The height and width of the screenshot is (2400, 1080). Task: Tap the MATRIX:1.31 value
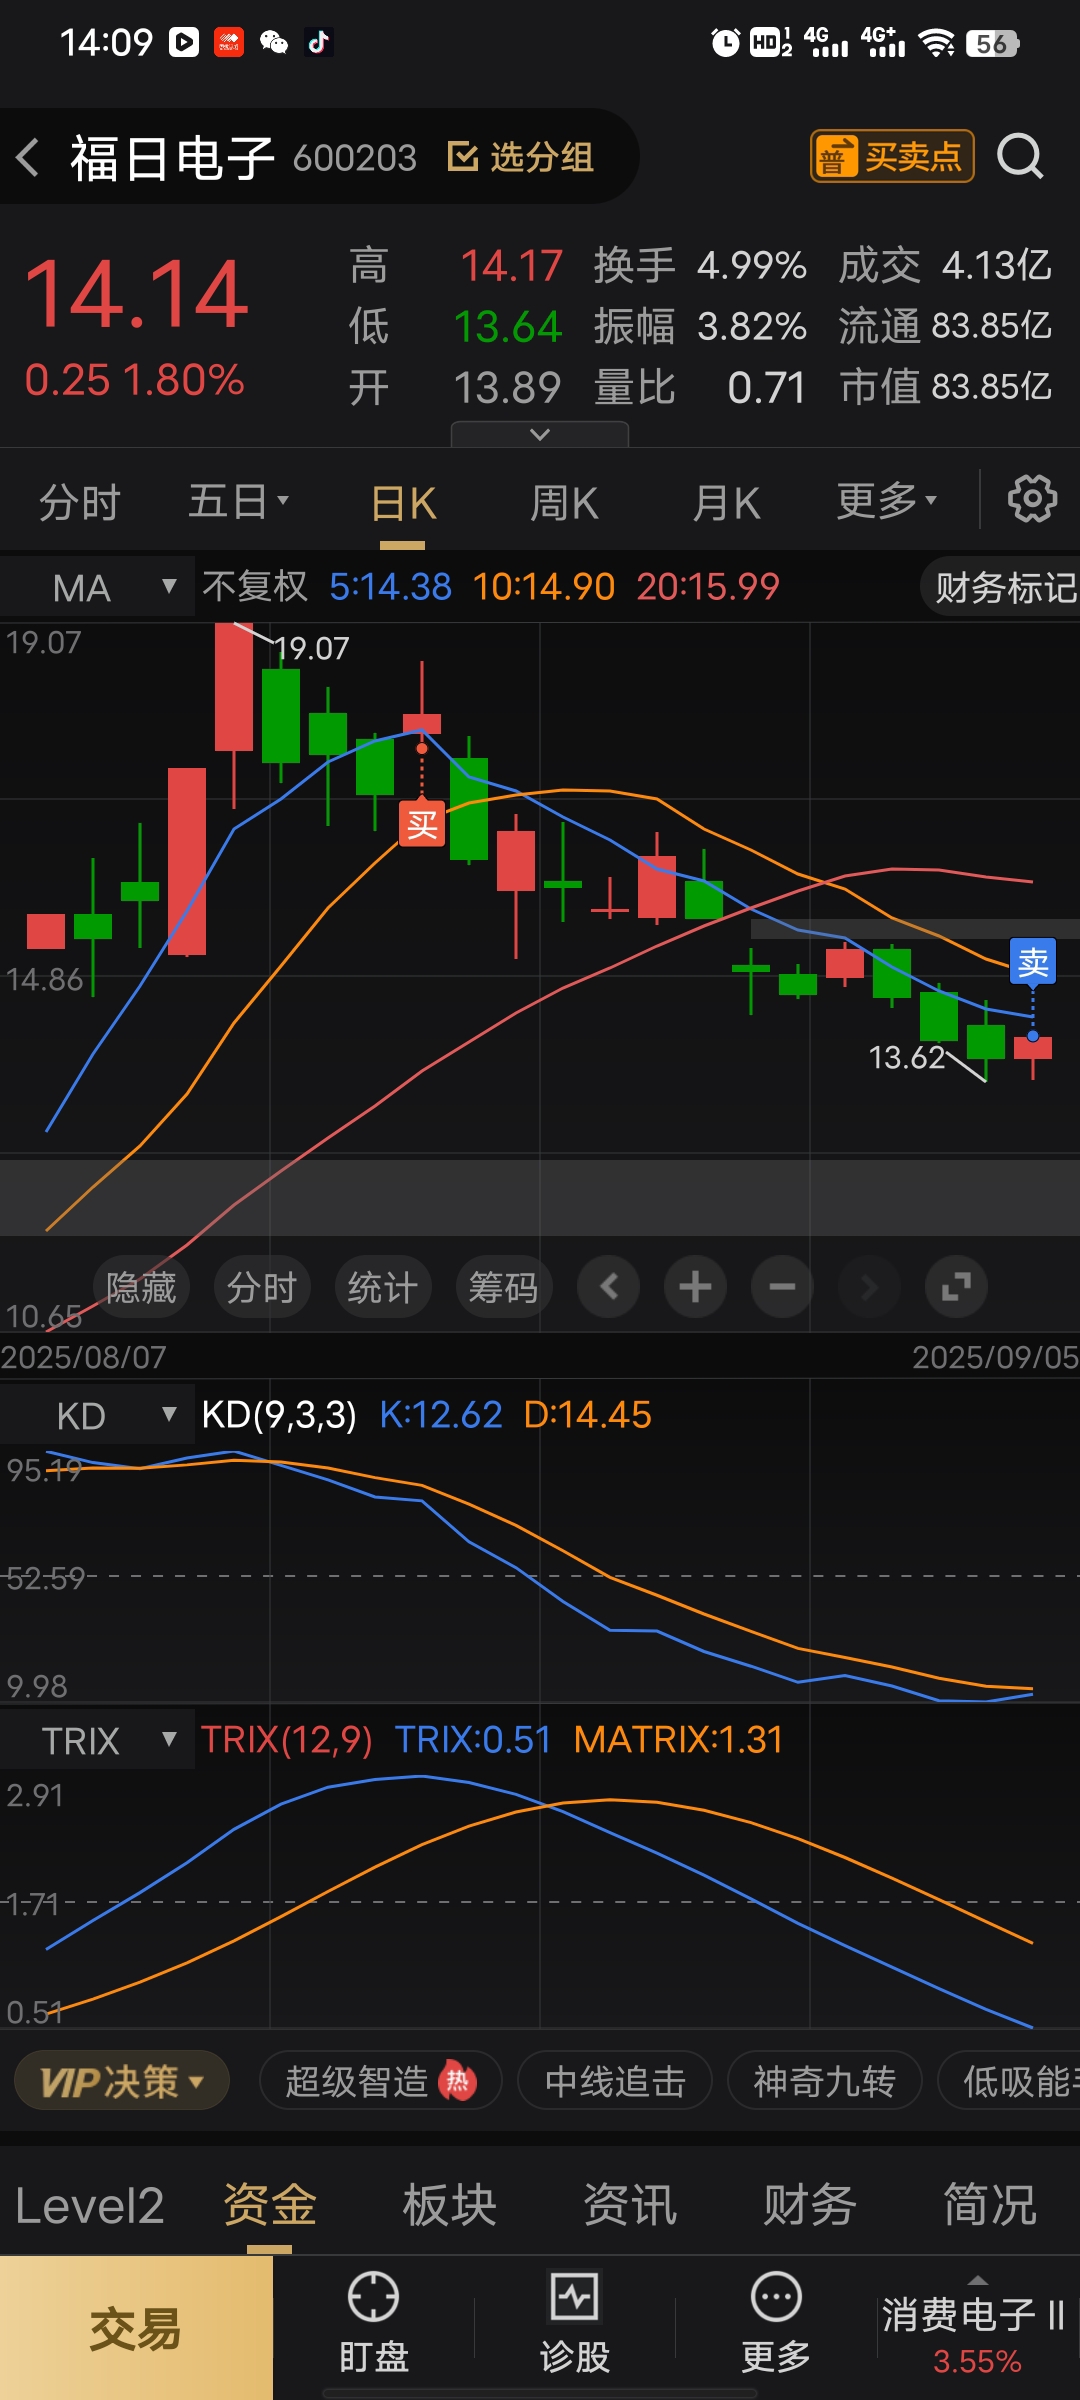(678, 1740)
